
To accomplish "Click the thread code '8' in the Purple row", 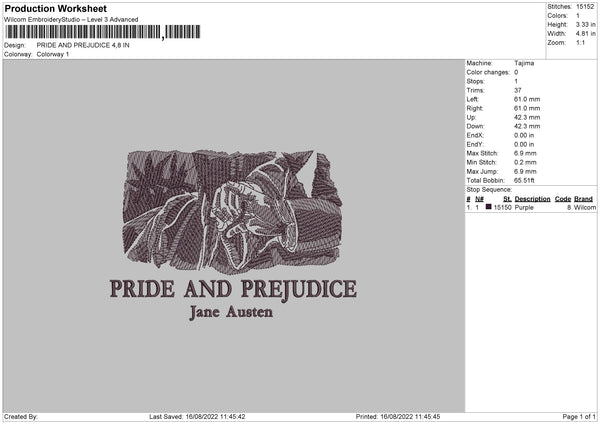I will pos(569,207).
